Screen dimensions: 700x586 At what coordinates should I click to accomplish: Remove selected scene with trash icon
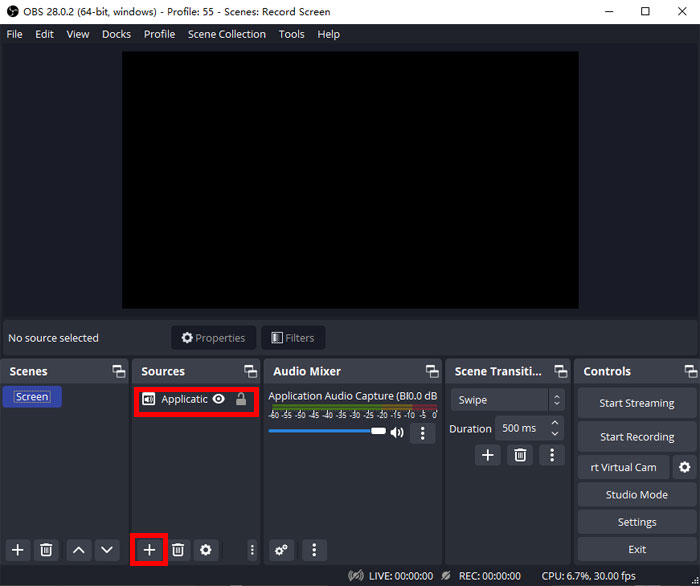coord(46,550)
